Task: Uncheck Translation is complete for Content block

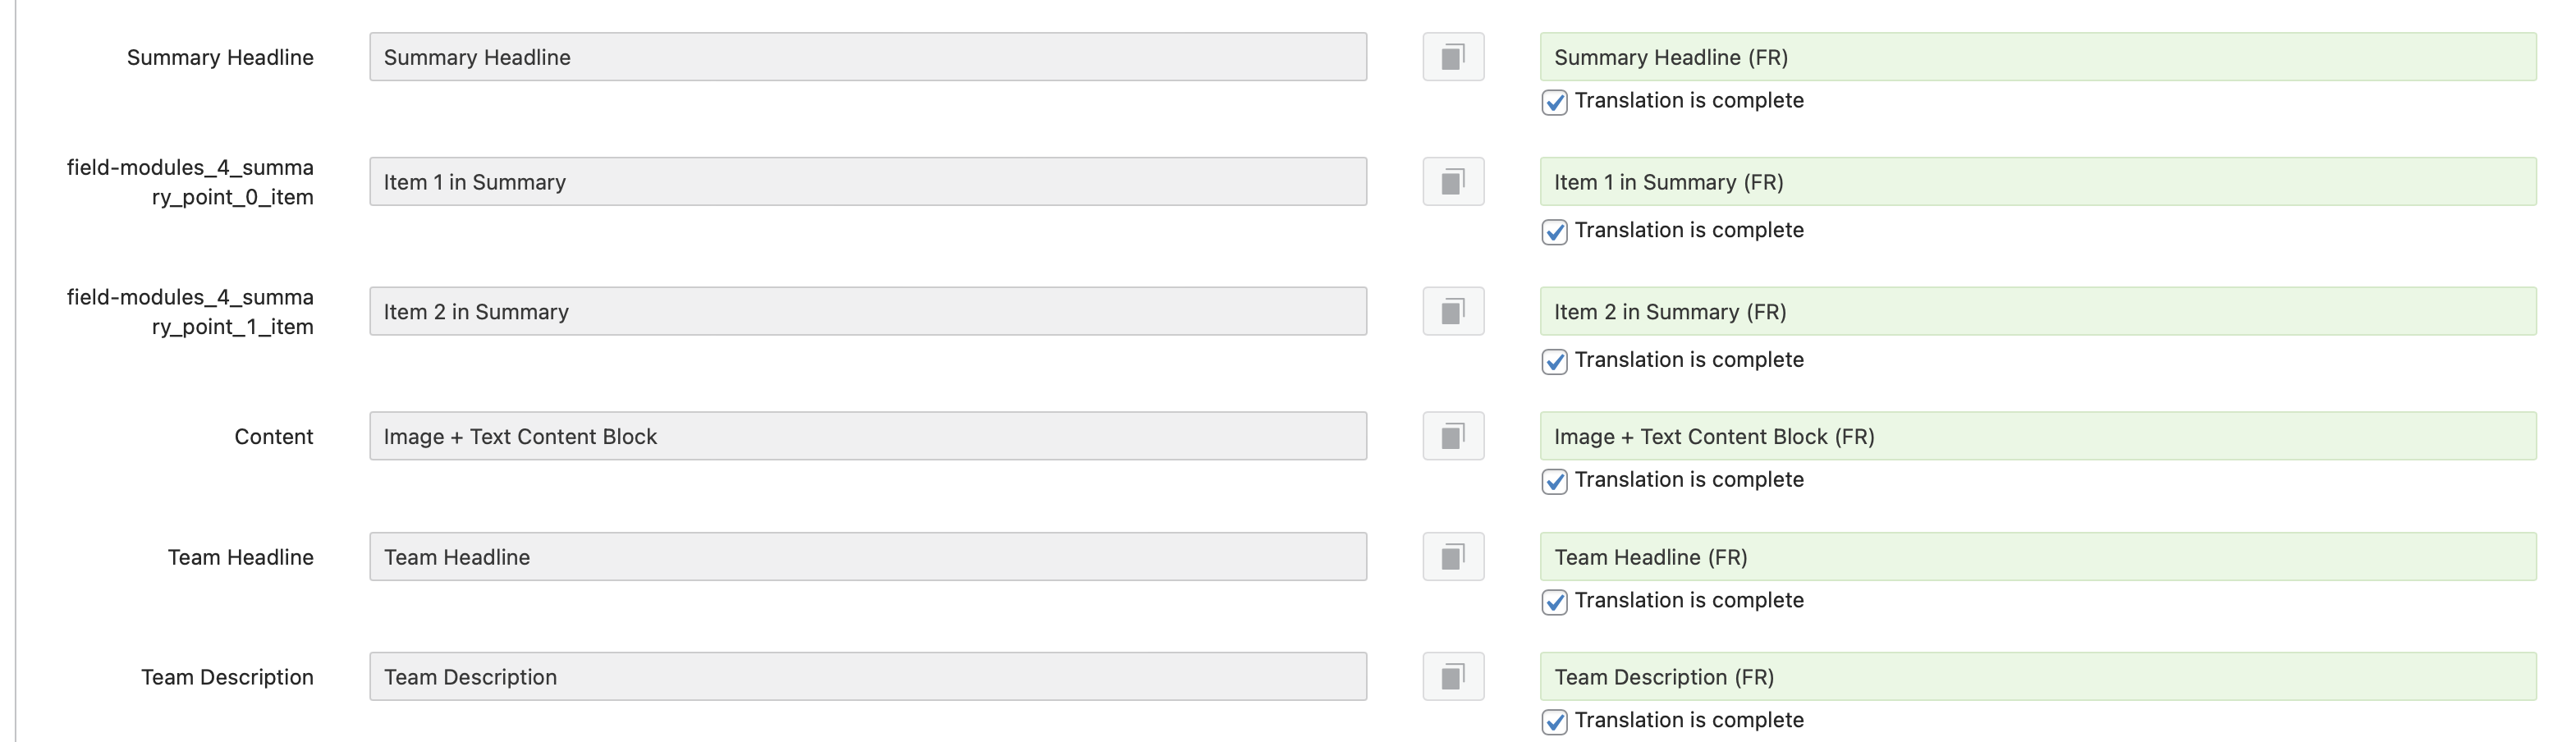Action: click(x=1555, y=481)
